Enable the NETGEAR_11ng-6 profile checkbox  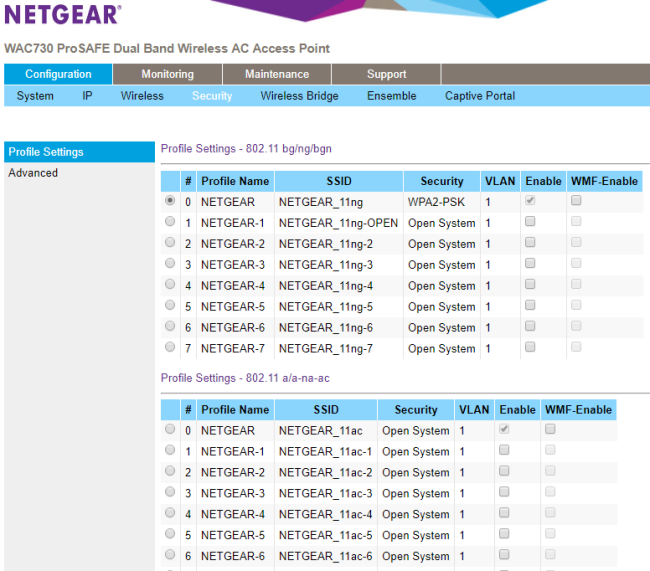(530, 326)
